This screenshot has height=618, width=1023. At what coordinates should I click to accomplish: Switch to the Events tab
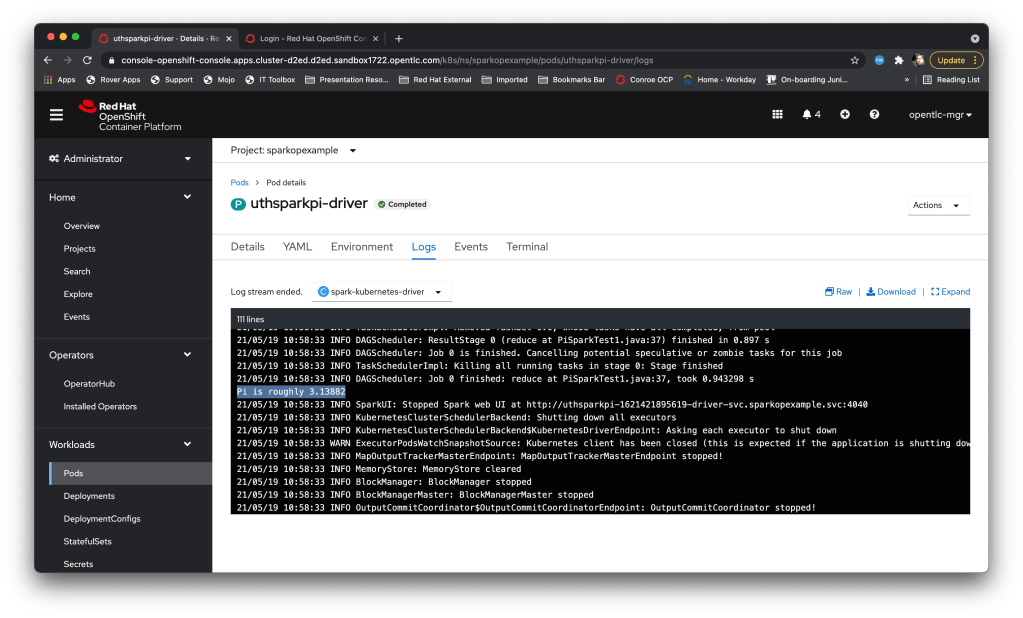tap(470, 247)
